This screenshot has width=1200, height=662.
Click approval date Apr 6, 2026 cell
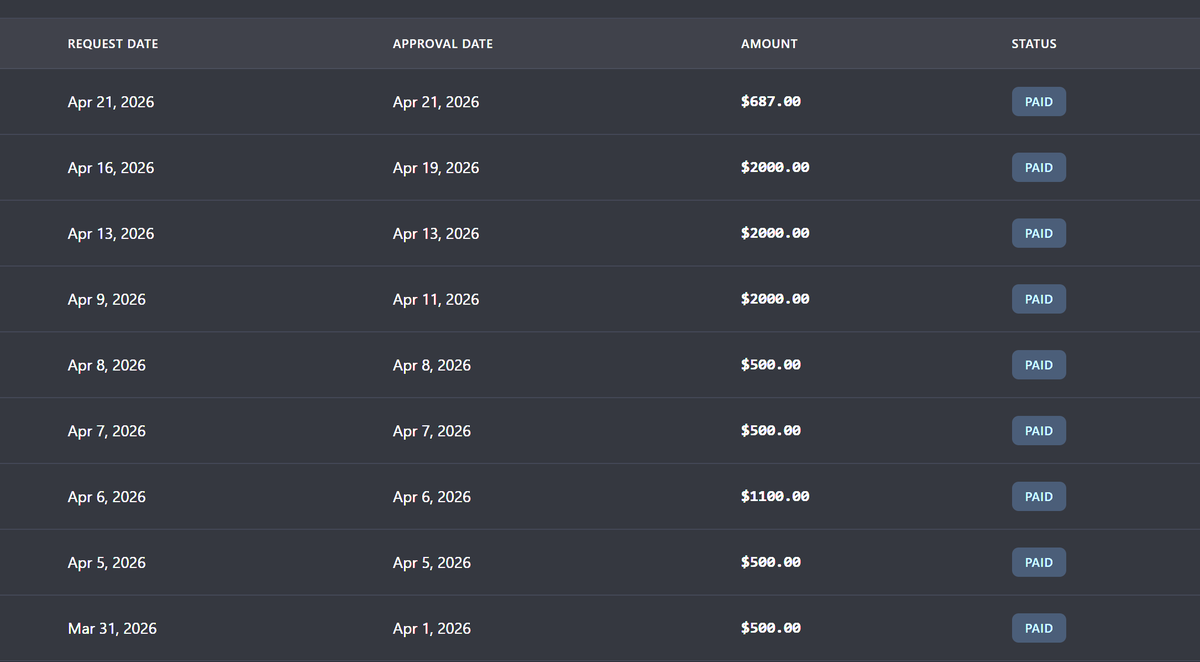(x=432, y=497)
